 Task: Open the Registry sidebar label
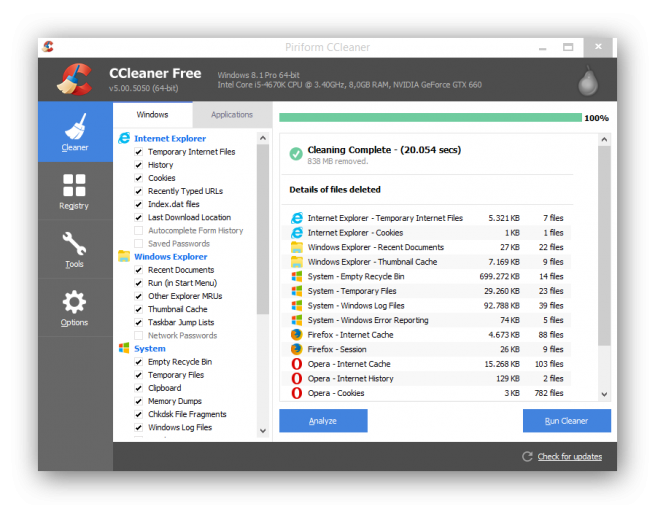coord(74,206)
